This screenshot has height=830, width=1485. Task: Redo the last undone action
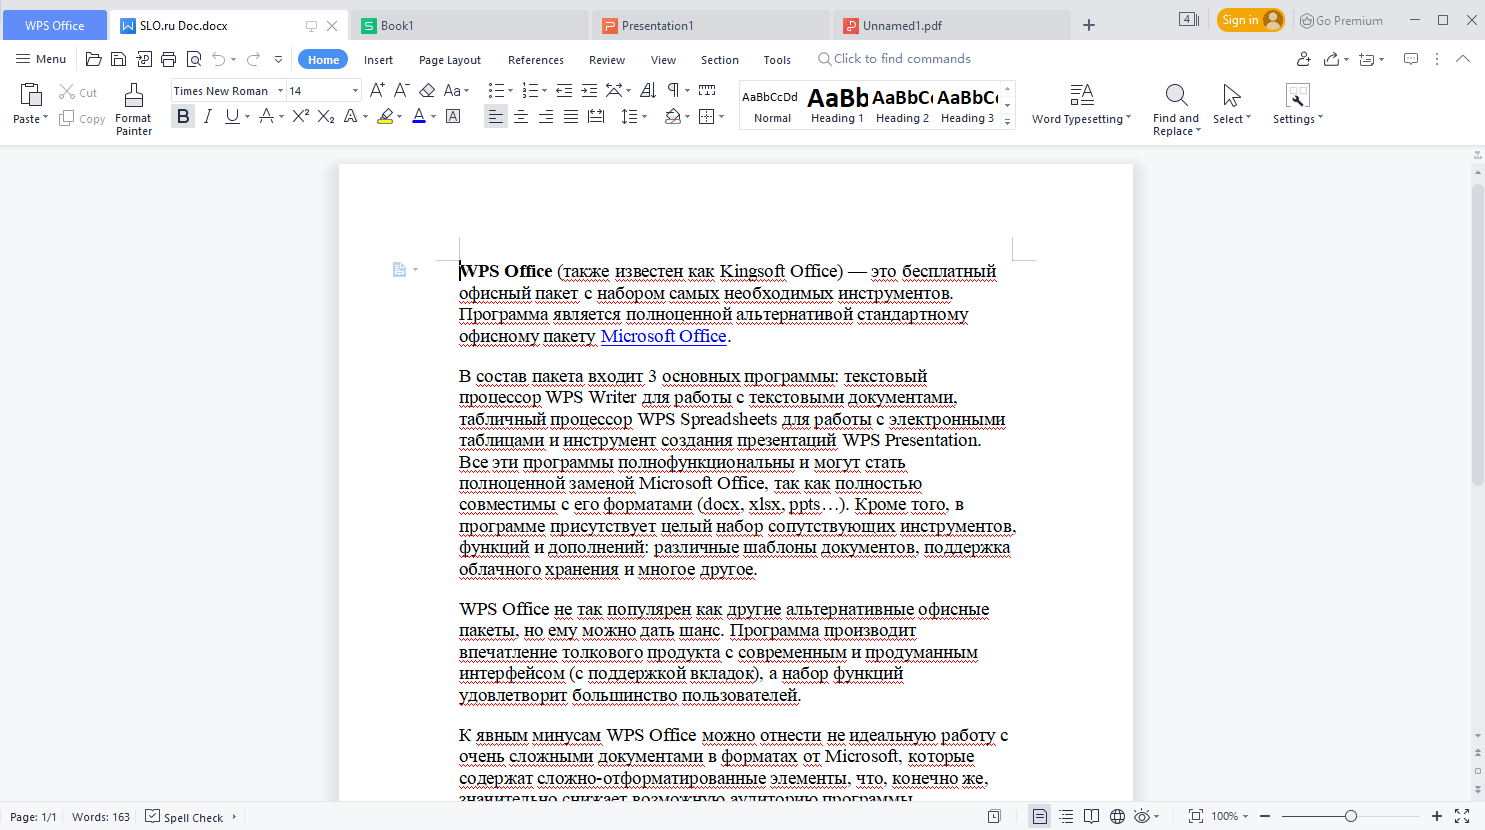click(x=253, y=59)
